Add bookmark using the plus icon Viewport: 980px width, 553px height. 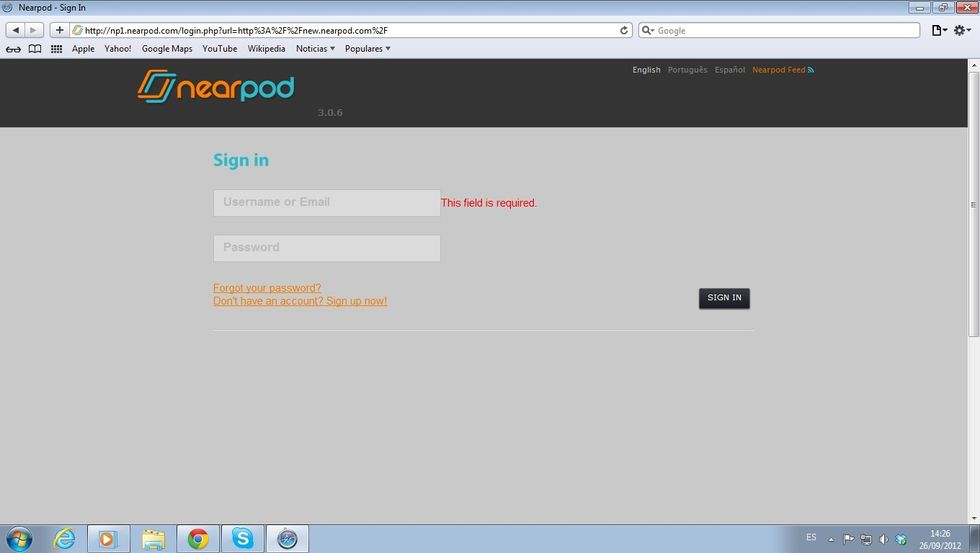click(59, 30)
